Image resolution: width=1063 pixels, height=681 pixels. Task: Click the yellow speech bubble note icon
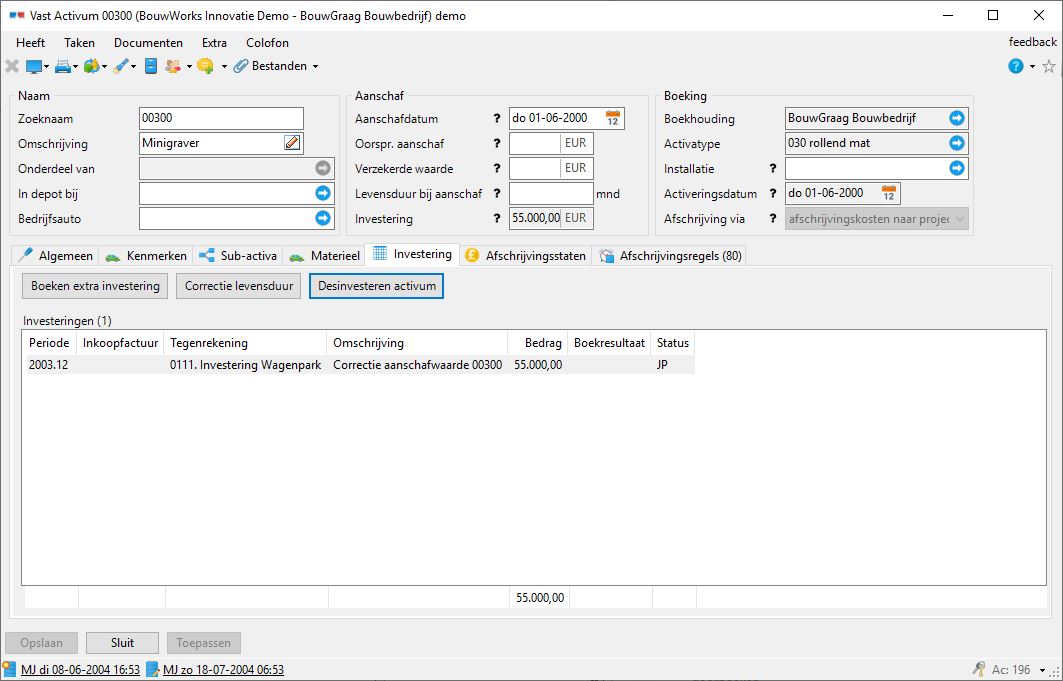click(205, 66)
